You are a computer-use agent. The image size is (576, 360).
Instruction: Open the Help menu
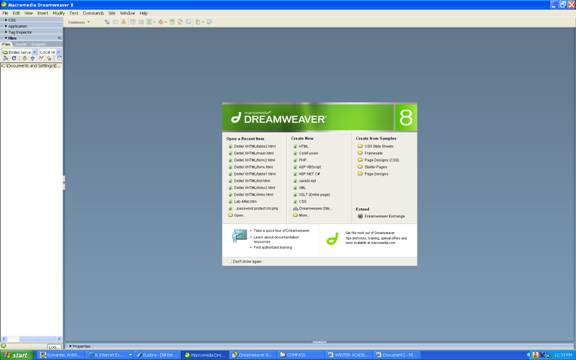click(144, 13)
